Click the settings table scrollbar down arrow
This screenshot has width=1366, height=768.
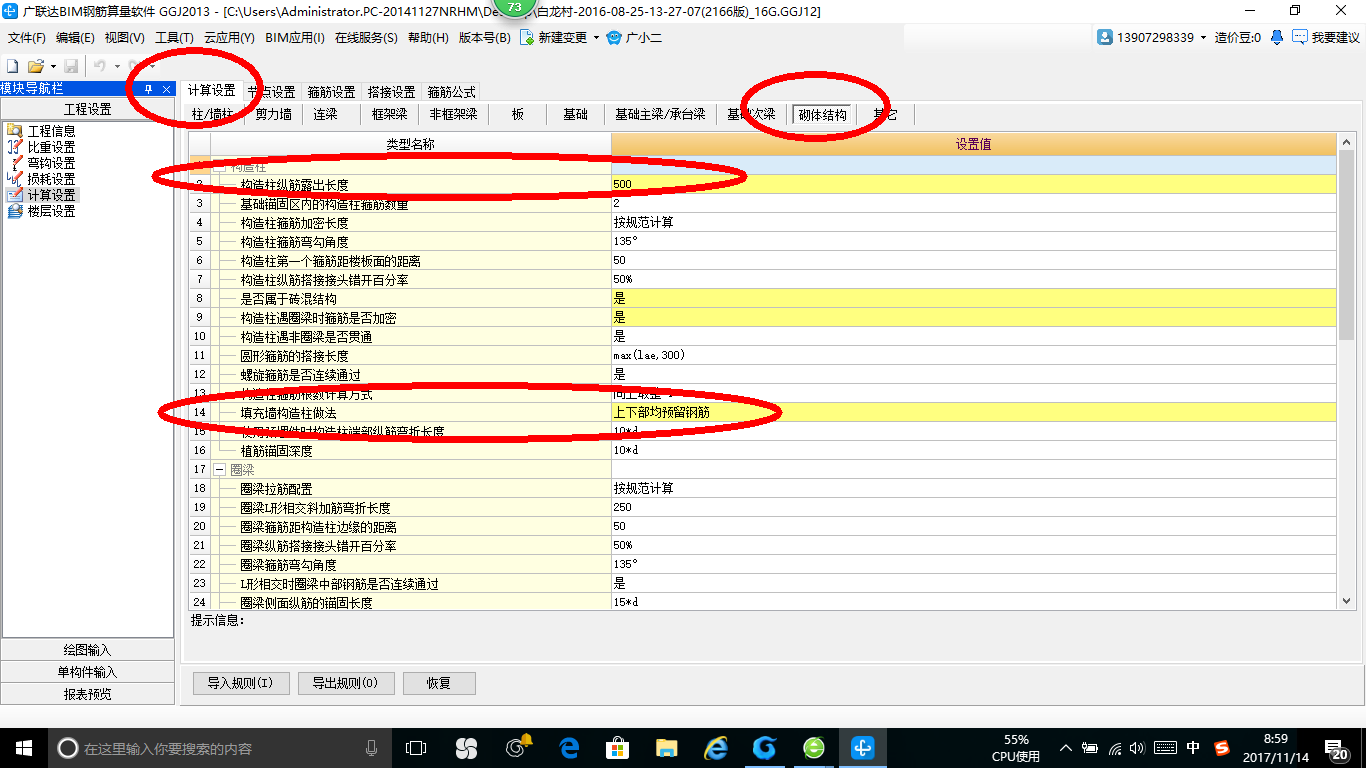(1345, 600)
